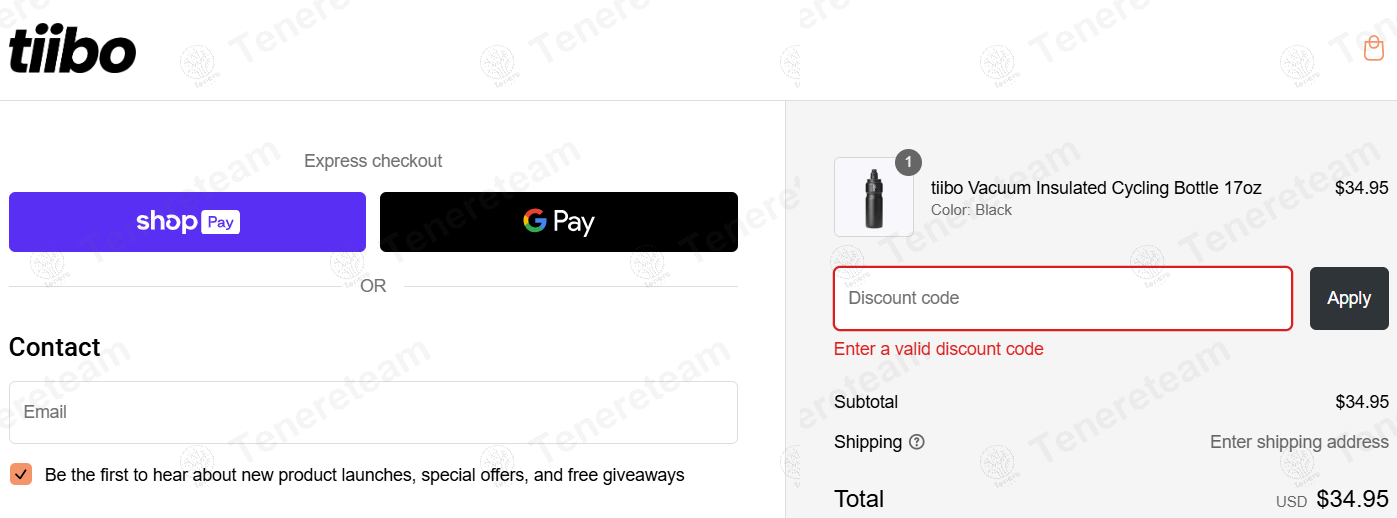
Task: Focus the Discount code field
Action: [x=1063, y=298]
